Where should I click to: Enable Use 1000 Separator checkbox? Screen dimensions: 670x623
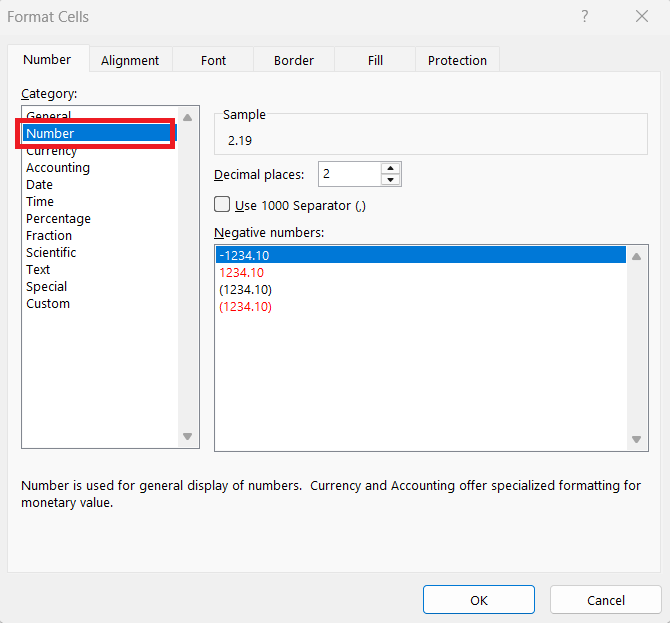click(222, 205)
